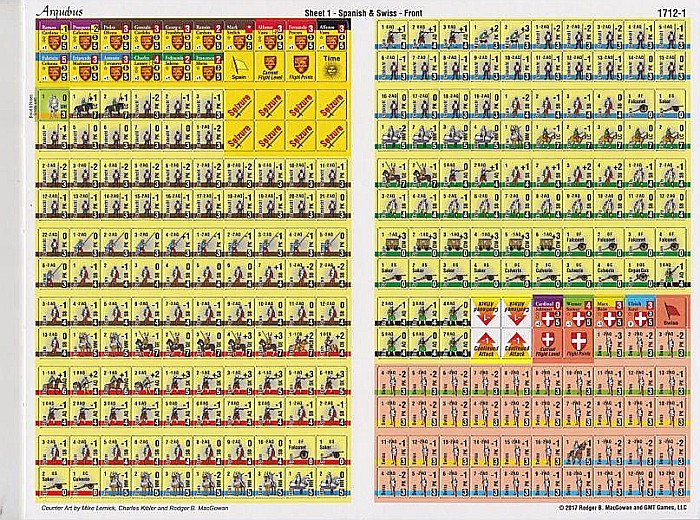Click the purple-header Cardinal leader counter
This screenshot has height=520, width=700.
pos(547,311)
